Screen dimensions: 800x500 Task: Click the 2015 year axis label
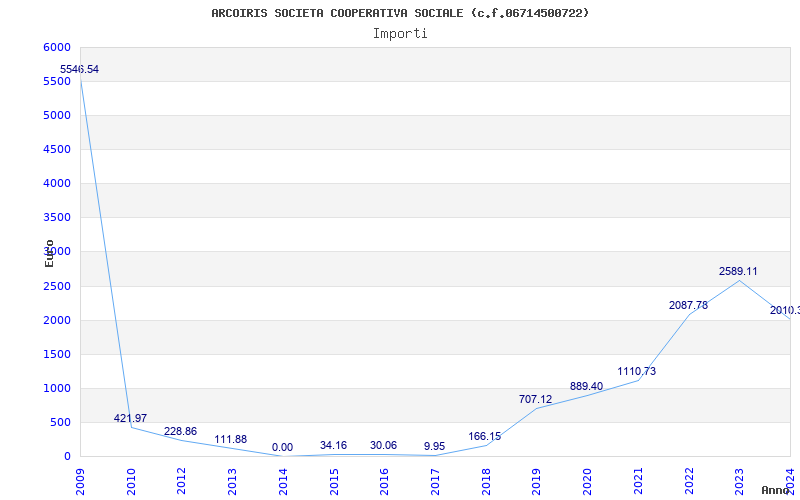click(x=334, y=482)
